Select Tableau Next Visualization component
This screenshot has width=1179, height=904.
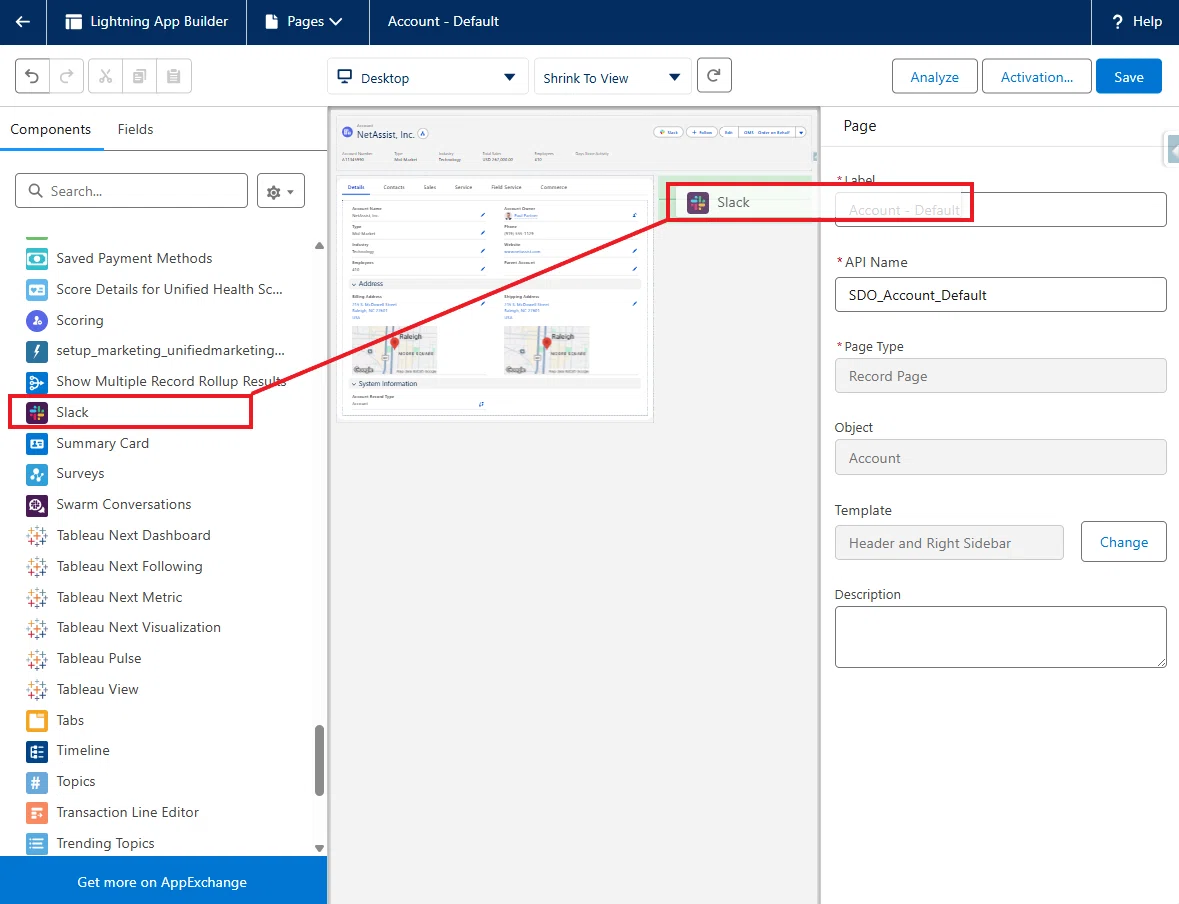coord(139,628)
